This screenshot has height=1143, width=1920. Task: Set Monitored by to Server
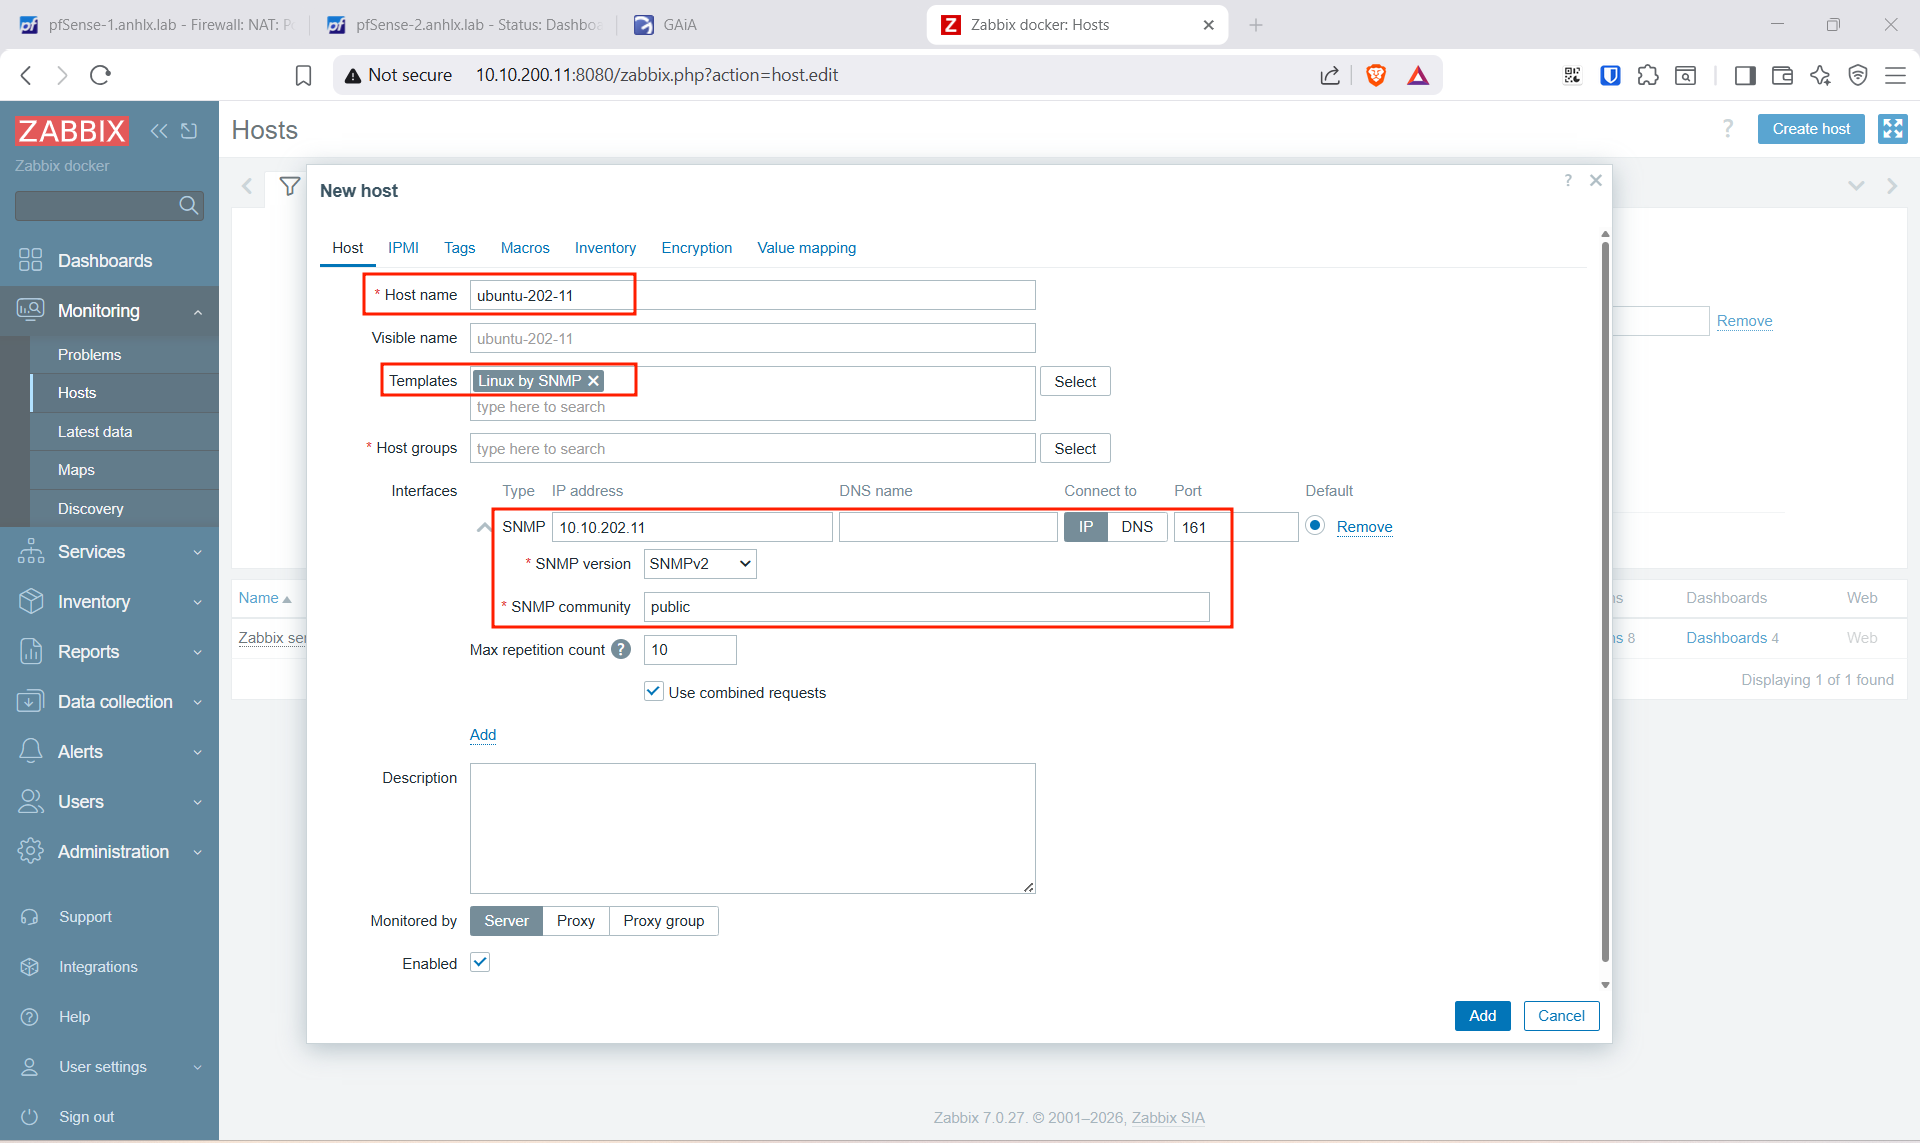click(506, 921)
